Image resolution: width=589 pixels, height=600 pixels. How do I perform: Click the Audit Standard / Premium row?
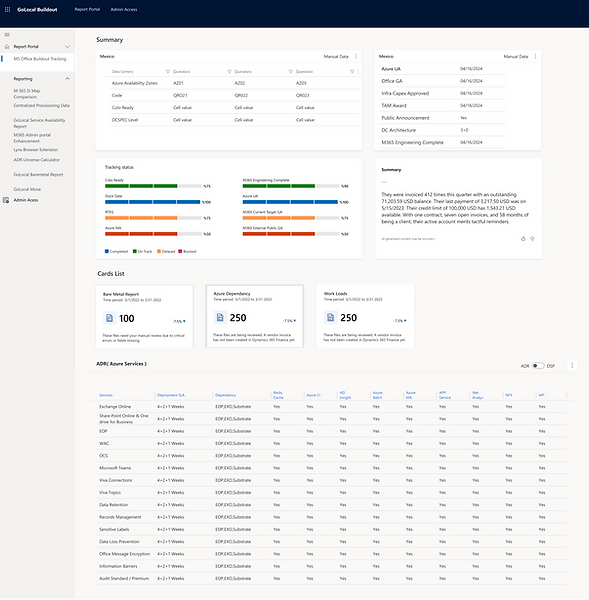point(331,578)
